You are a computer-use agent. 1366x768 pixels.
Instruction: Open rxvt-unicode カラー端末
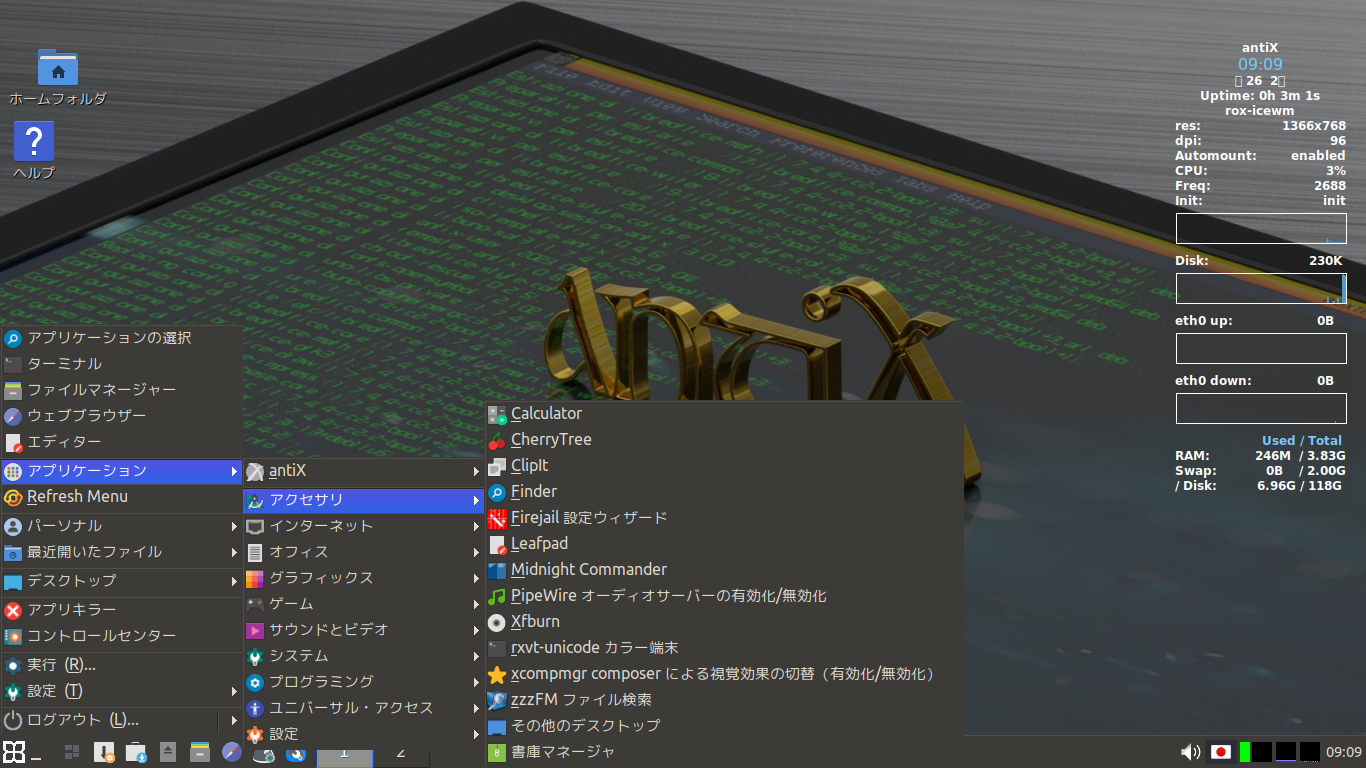[723, 648]
